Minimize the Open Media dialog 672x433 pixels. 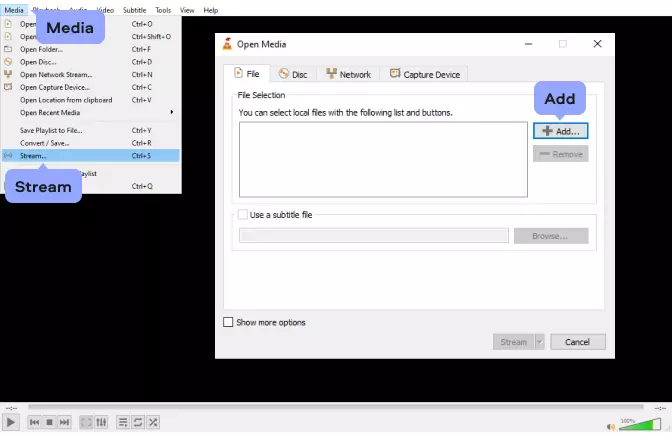[x=528, y=44]
